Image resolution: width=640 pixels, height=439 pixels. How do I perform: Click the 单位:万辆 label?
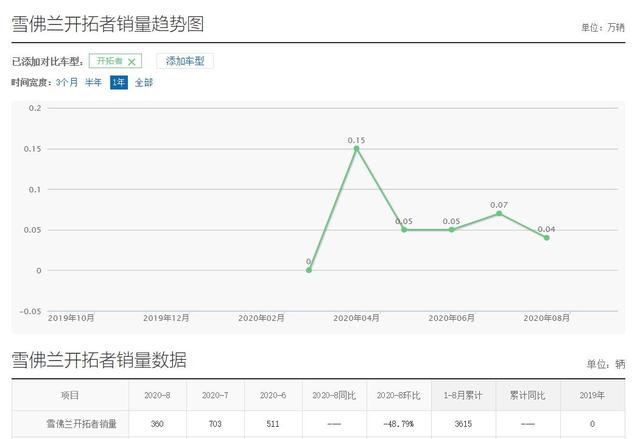tap(603, 27)
